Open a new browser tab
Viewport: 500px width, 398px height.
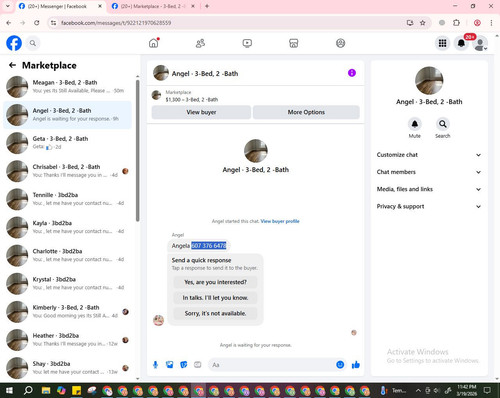(x=207, y=6)
